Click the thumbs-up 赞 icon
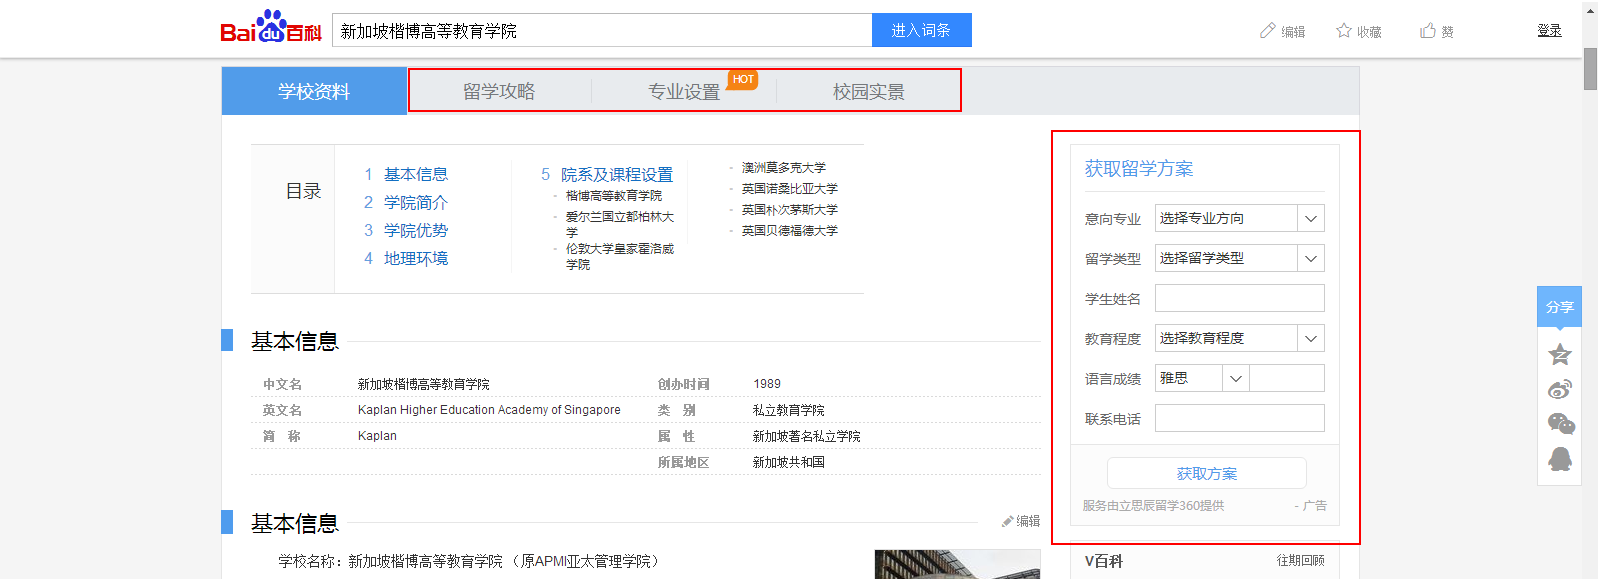 [x=1428, y=31]
